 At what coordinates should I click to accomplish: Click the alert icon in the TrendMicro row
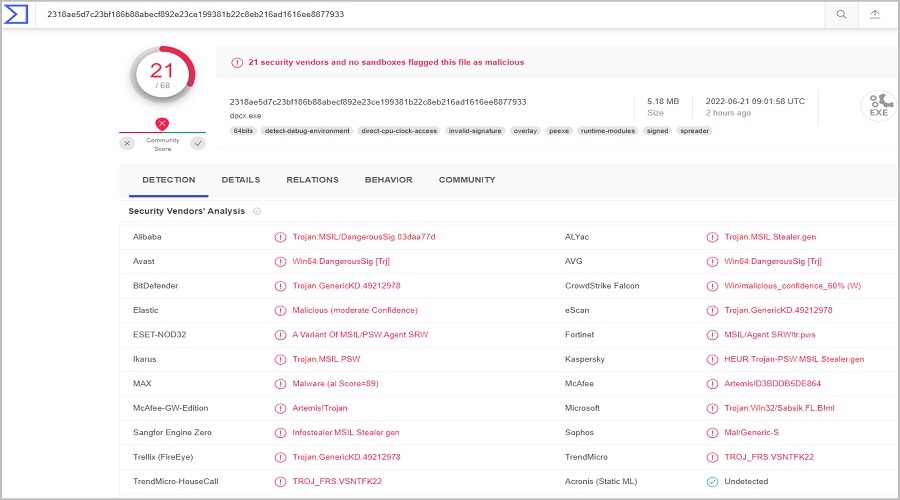(x=712, y=458)
